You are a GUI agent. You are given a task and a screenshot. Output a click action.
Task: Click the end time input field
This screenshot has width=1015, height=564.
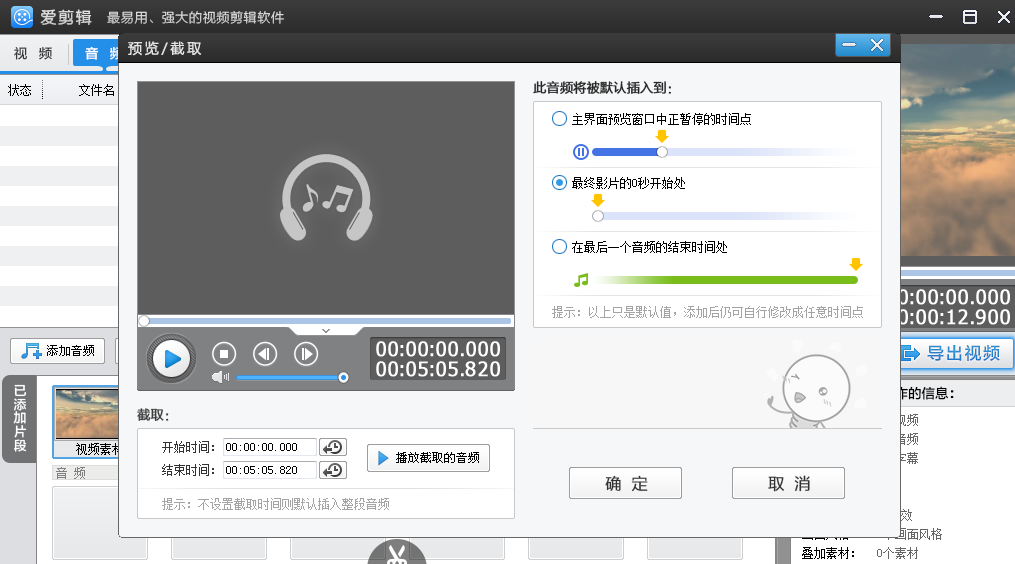(270, 470)
